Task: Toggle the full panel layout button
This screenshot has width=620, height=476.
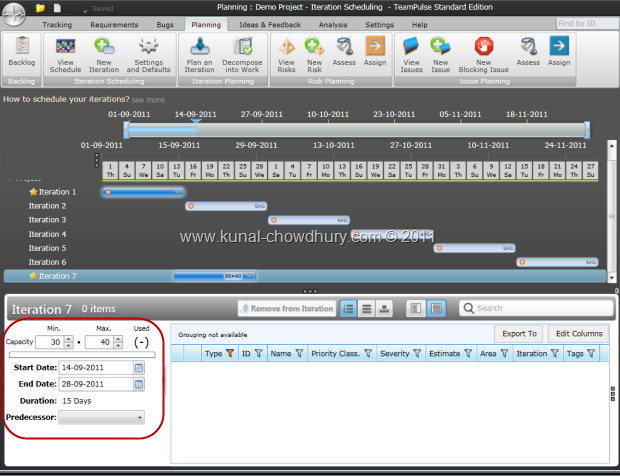Action: point(436,308)
